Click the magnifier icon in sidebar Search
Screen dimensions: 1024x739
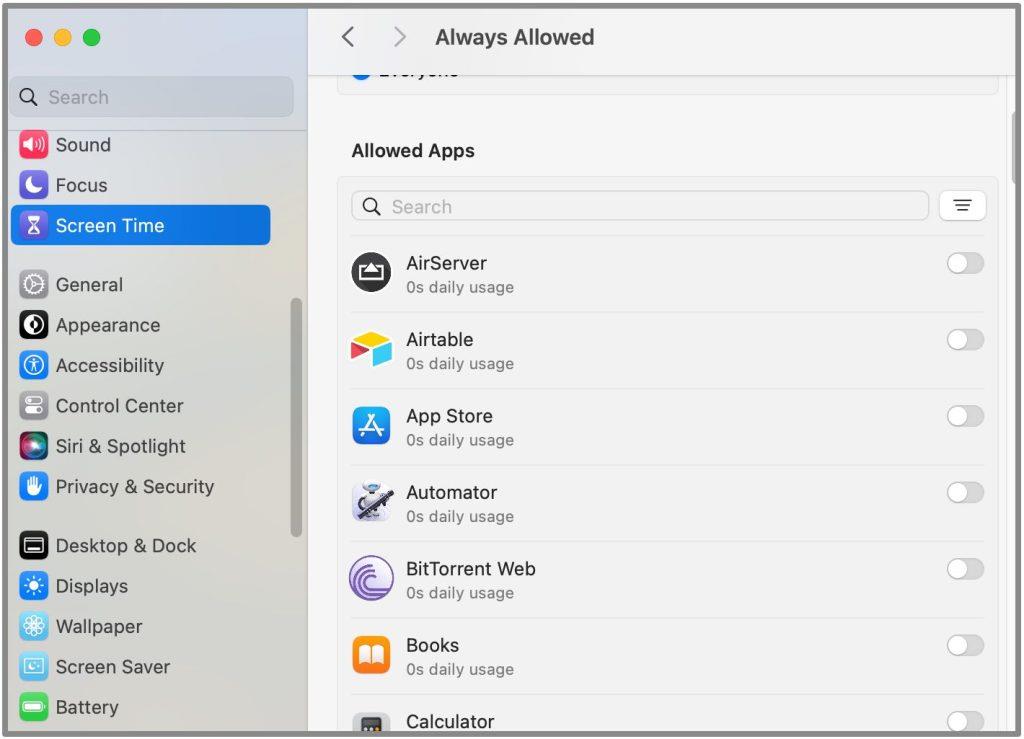[28, 97]
